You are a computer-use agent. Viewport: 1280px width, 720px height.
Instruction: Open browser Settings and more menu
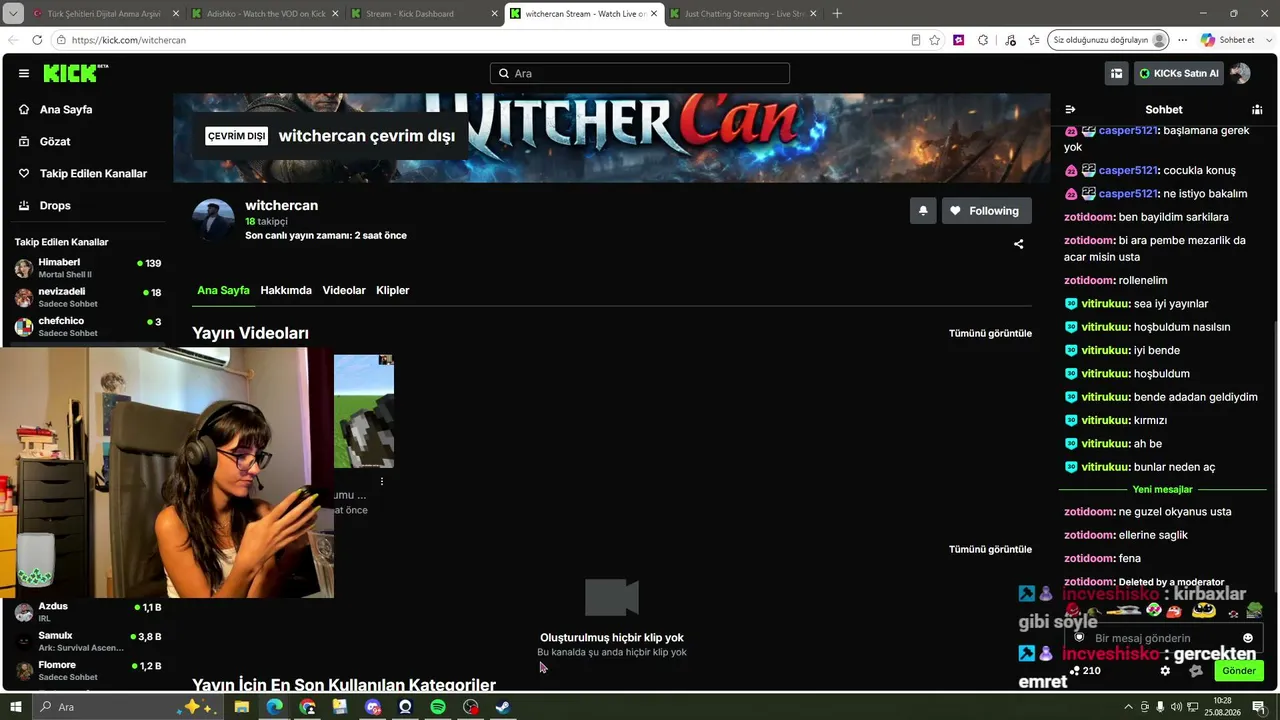[x=1183, y=40]
